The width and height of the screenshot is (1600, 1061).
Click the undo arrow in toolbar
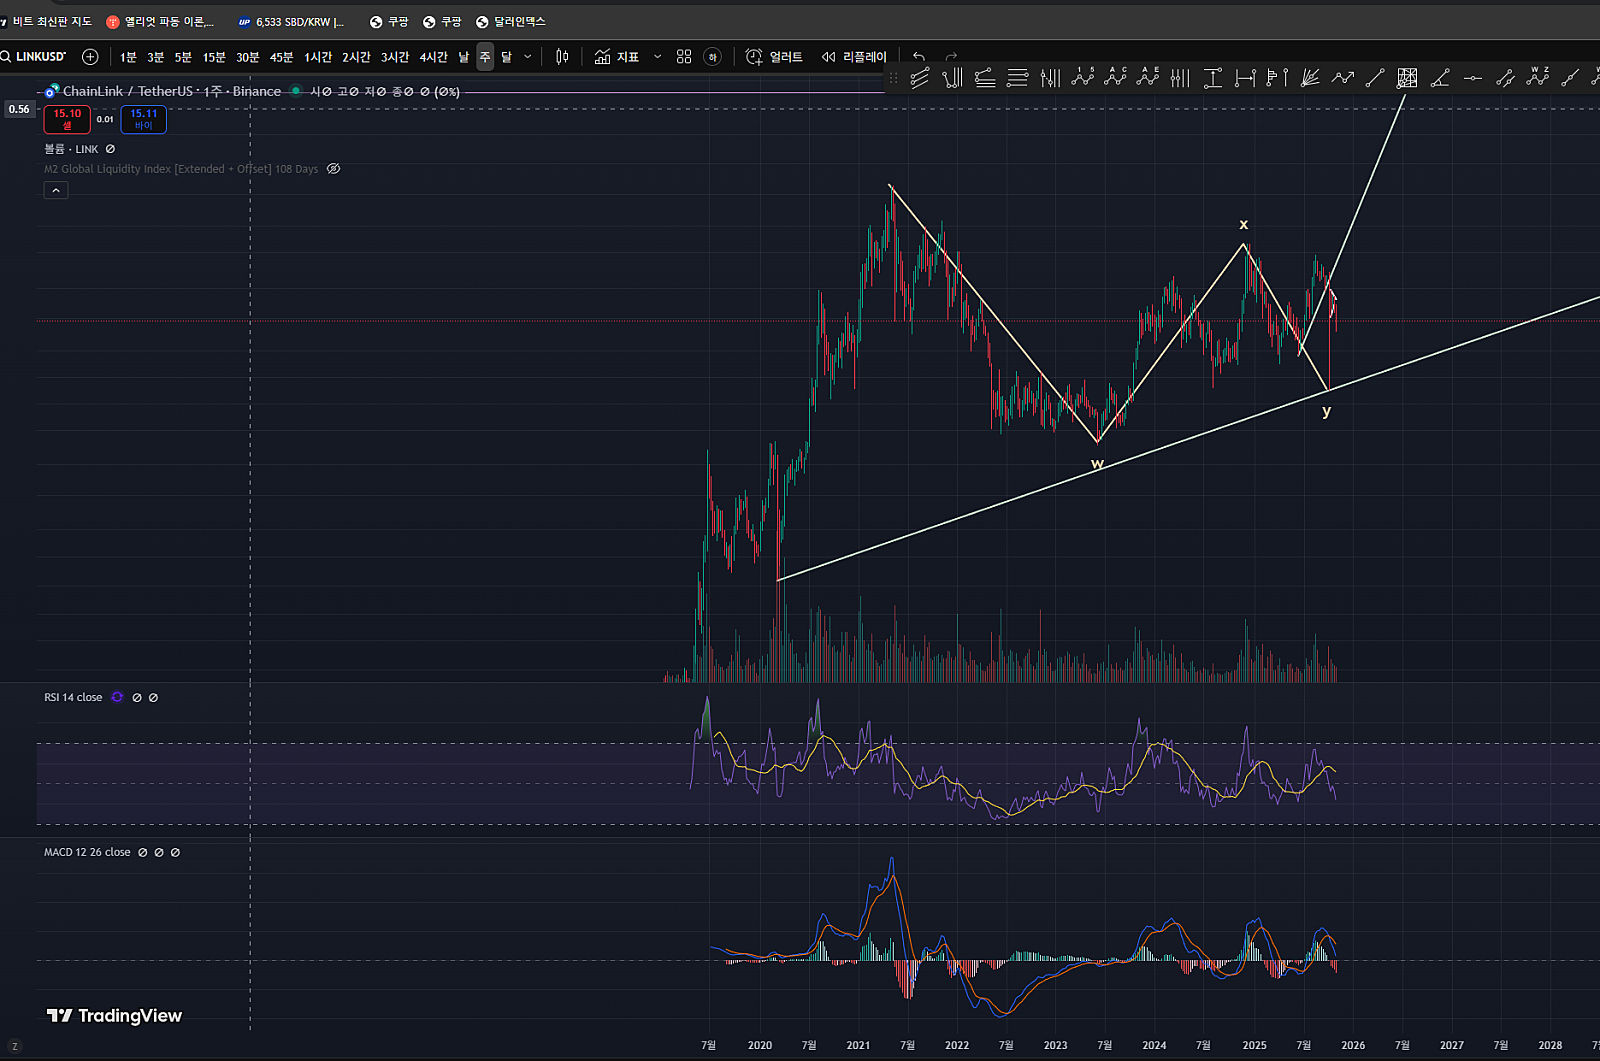click(x=919, y=57)
